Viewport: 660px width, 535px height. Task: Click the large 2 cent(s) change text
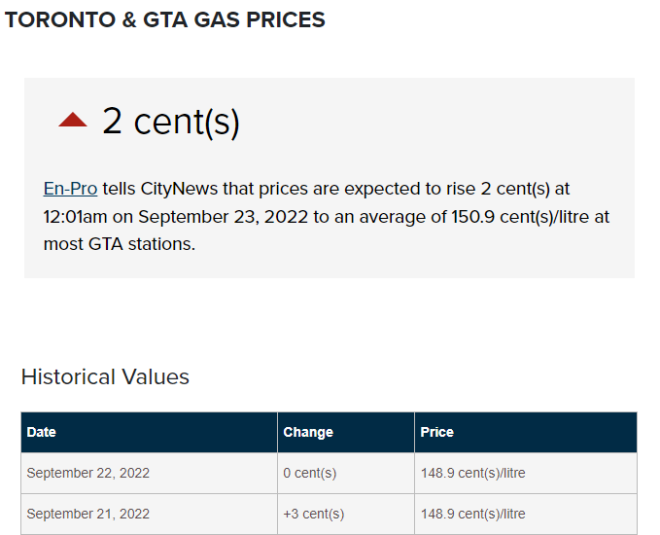coord(171,122)
